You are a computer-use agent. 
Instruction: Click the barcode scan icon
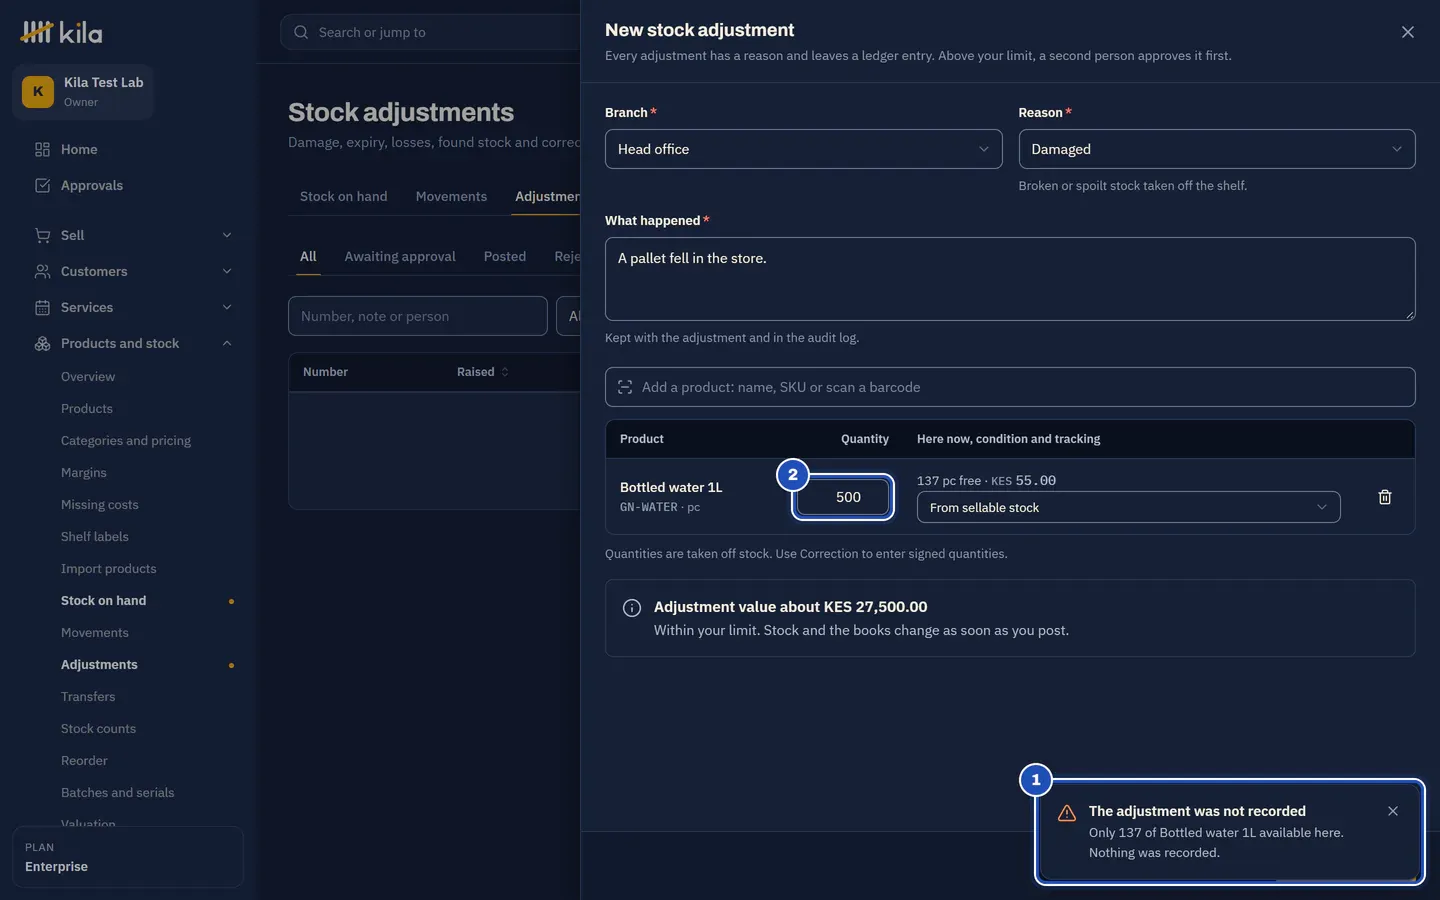[625, 388]
